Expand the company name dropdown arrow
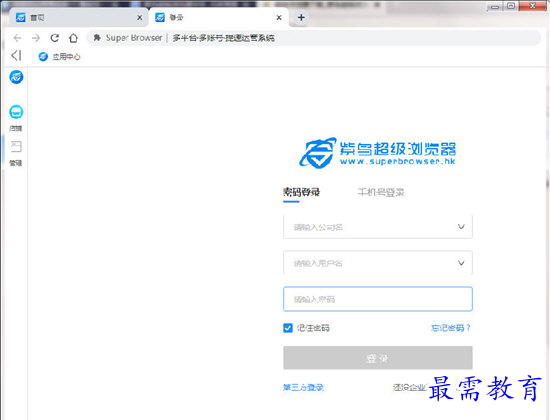550x420 pixels. click(461, 227)
